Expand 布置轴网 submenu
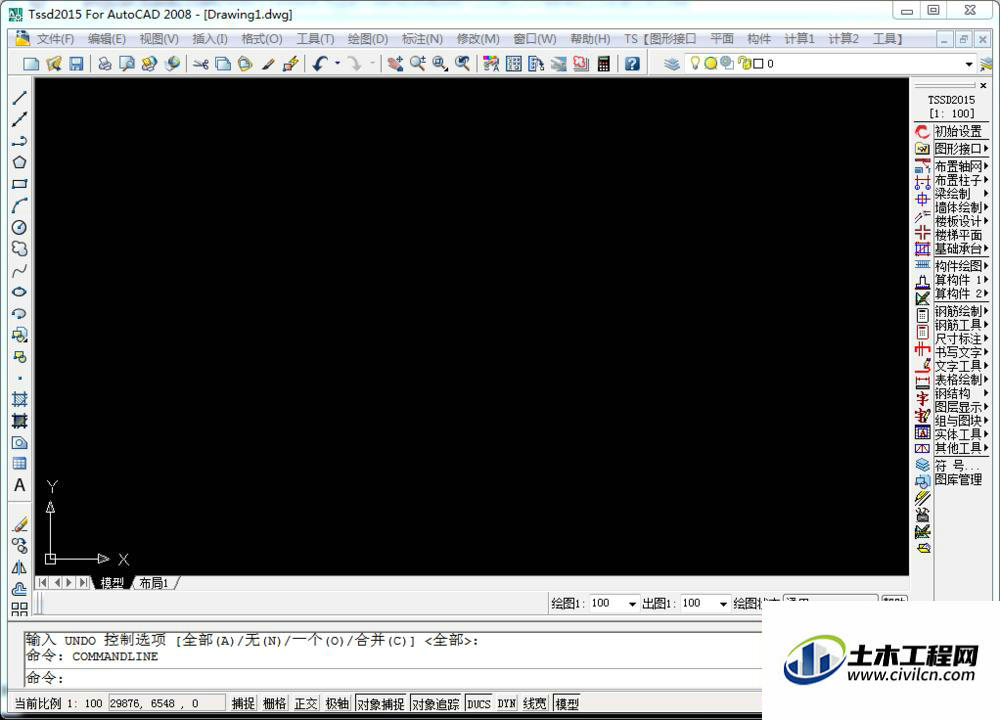This screenshot has height=720, width=1000. (961, 166)
